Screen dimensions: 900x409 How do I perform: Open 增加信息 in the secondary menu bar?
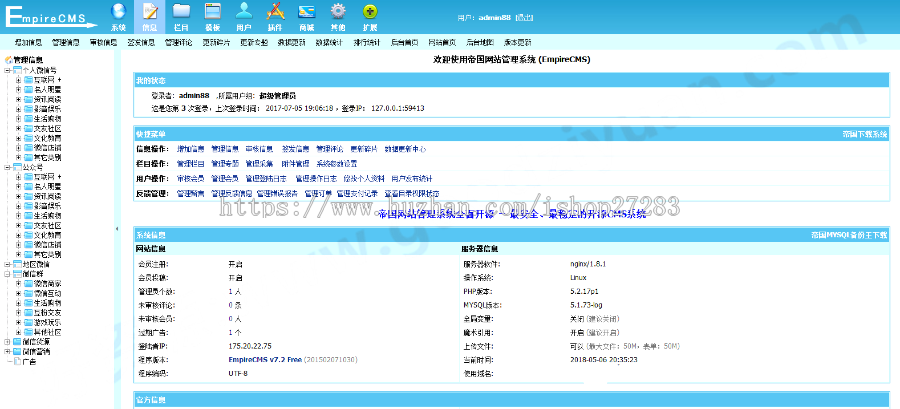(28, 42)
